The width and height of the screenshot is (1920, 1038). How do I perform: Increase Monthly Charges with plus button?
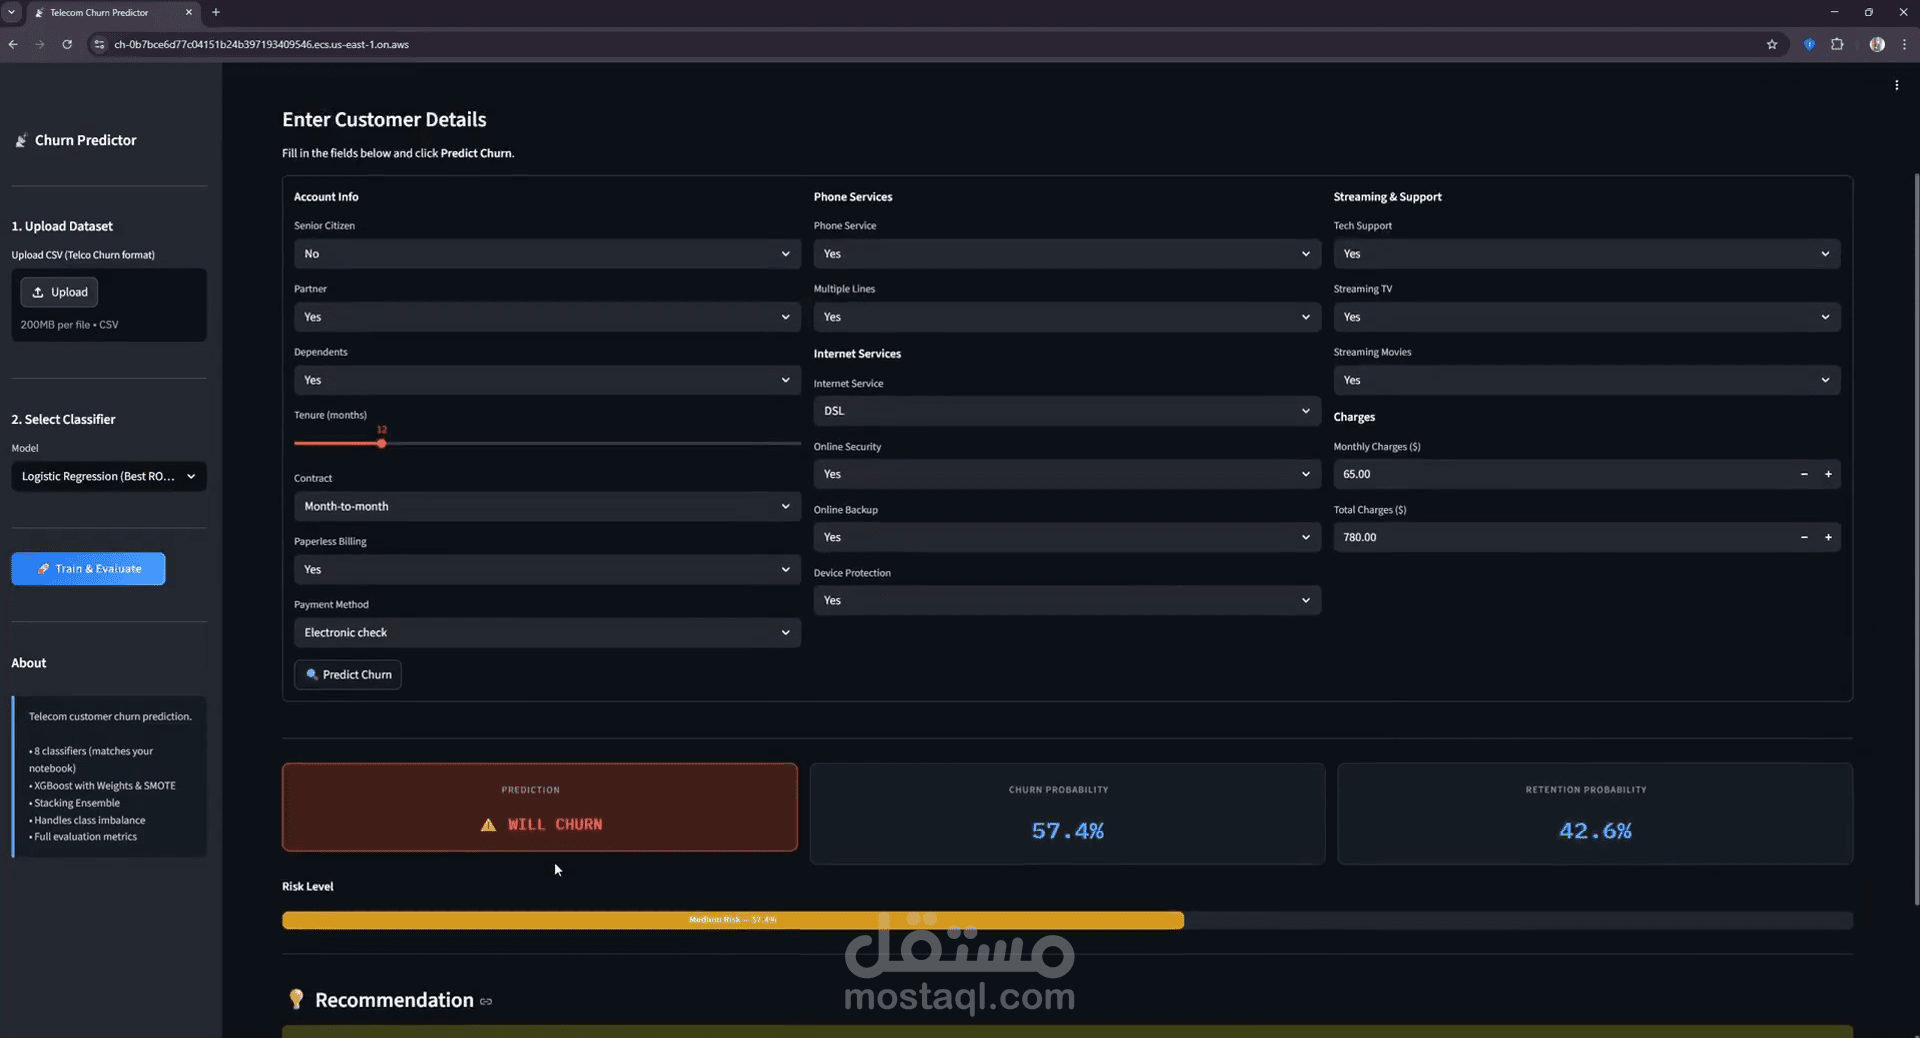click(x=1828, y=474)
